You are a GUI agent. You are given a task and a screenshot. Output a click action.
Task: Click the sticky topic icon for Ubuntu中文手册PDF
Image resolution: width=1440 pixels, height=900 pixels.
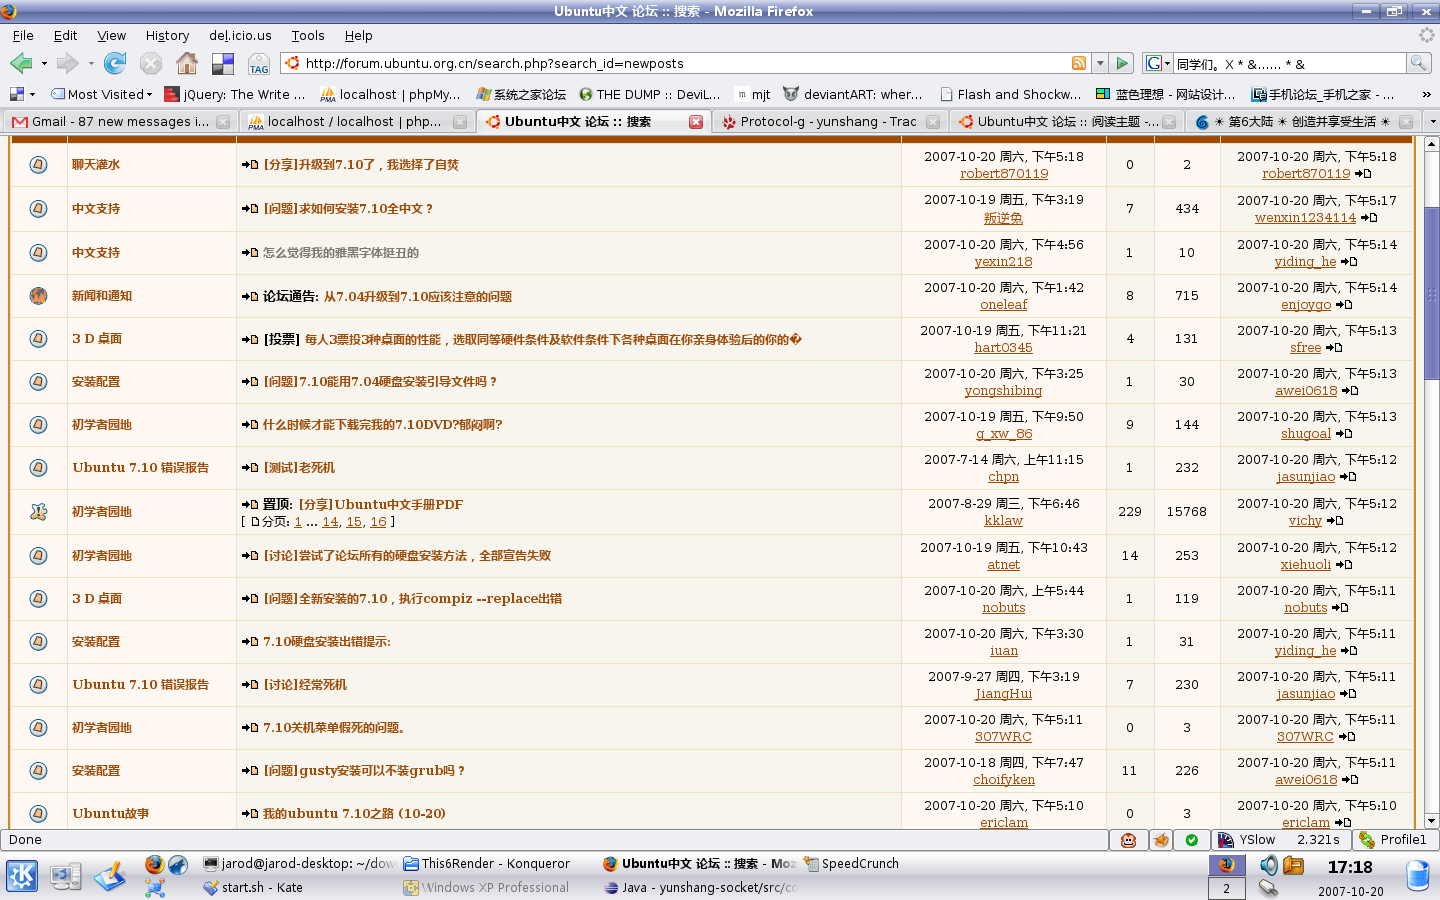(x=38, y=511)
